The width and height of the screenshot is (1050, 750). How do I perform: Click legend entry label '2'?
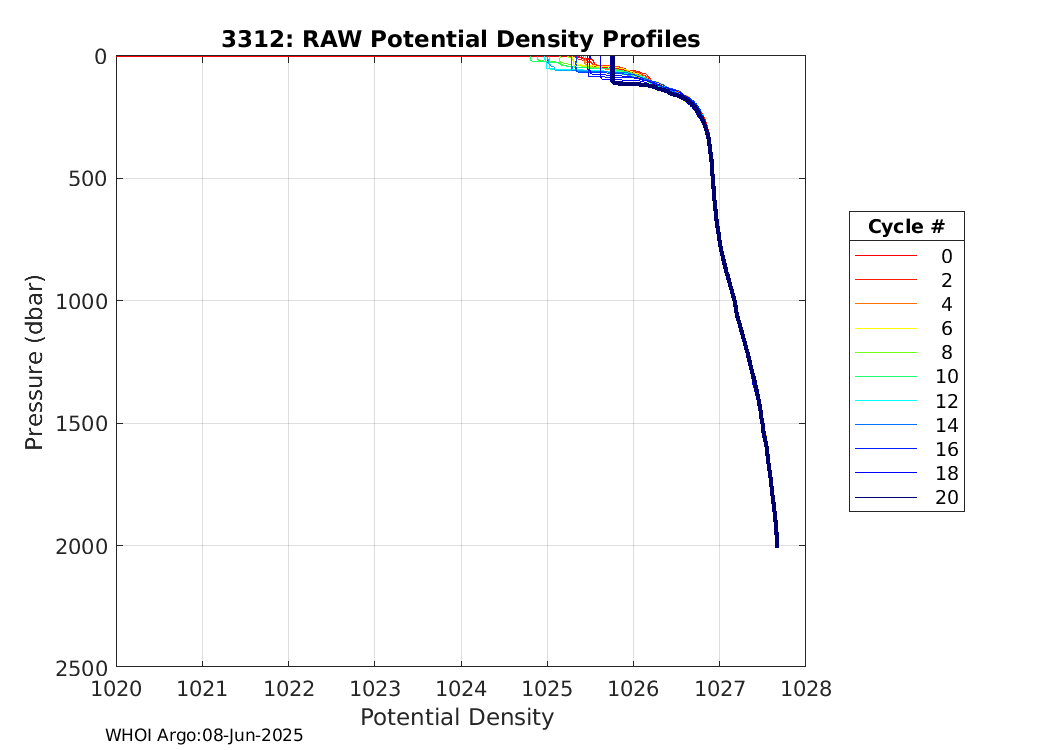[x=946, y=281]
